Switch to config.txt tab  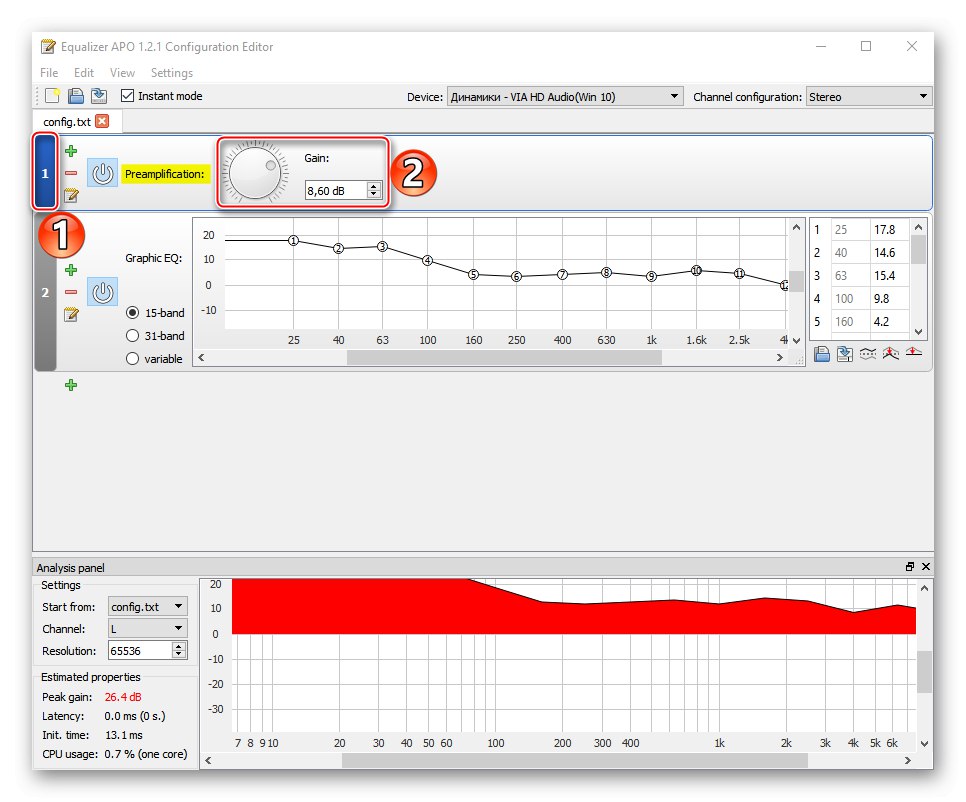pyautogui.click(x=67, y=122)
